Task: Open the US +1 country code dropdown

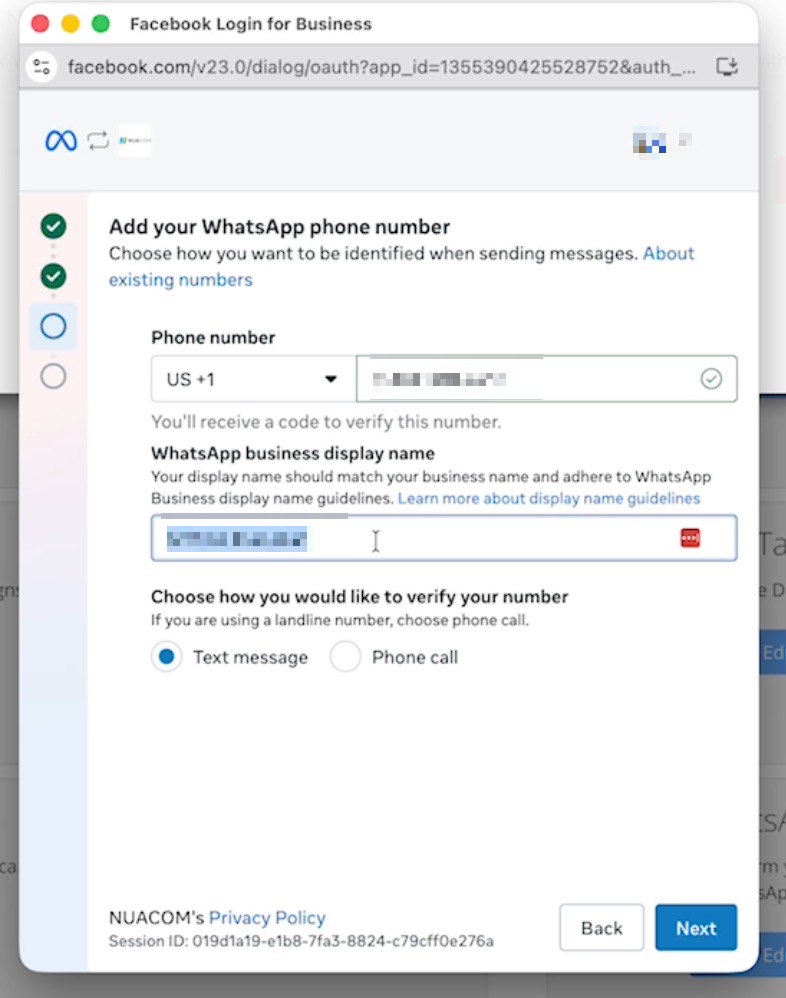Action: (253, 379)
